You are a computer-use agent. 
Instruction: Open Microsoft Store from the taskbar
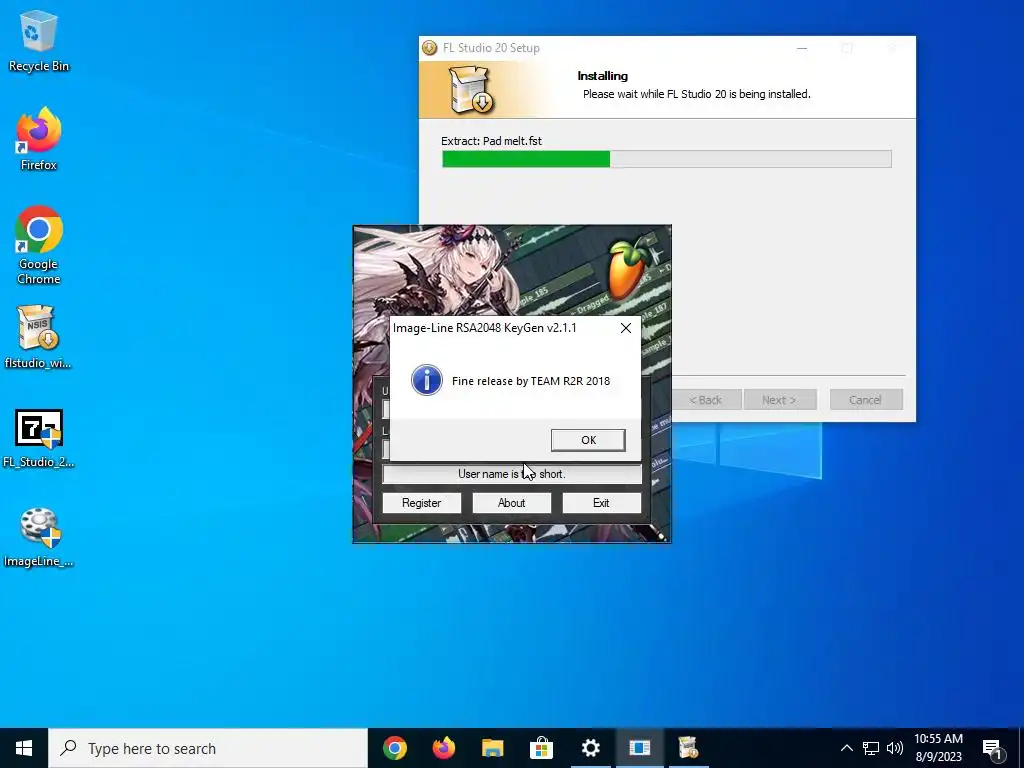(x=541, y=748)
